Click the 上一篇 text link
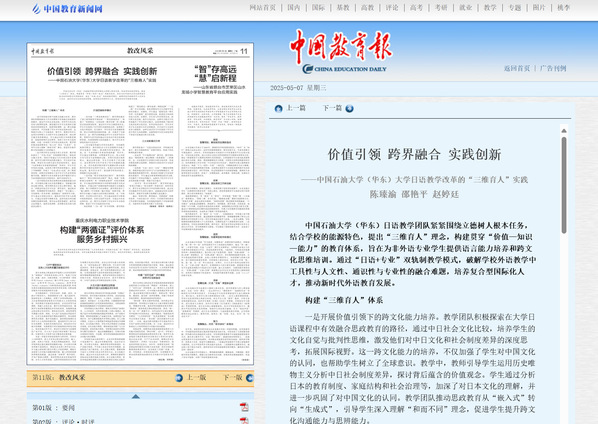Image resolution: width=598 pixels, height=424 pixels. click(296, 108)
